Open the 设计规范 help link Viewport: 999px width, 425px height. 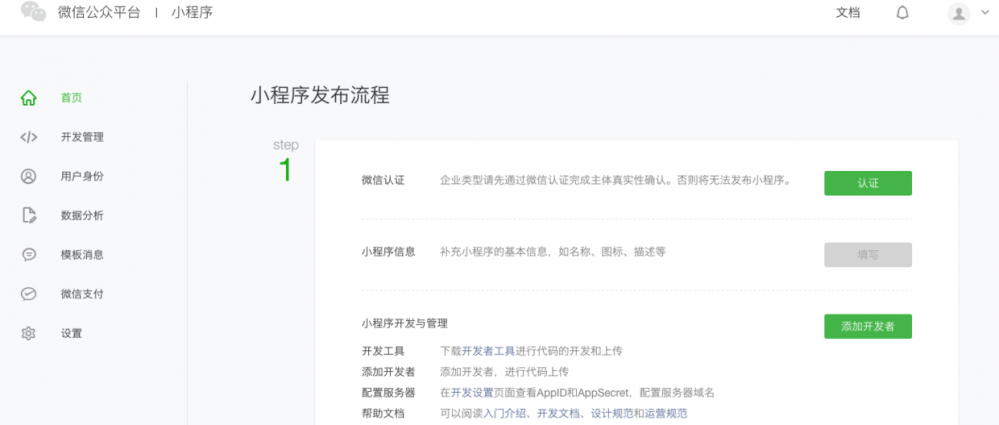(x=612, y=414)
